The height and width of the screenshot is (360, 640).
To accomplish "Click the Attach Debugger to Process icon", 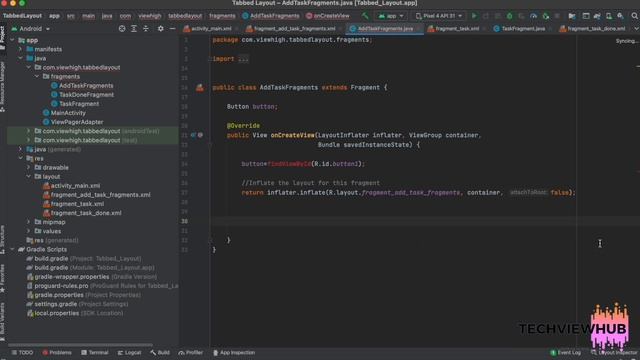I will [545, 16].
